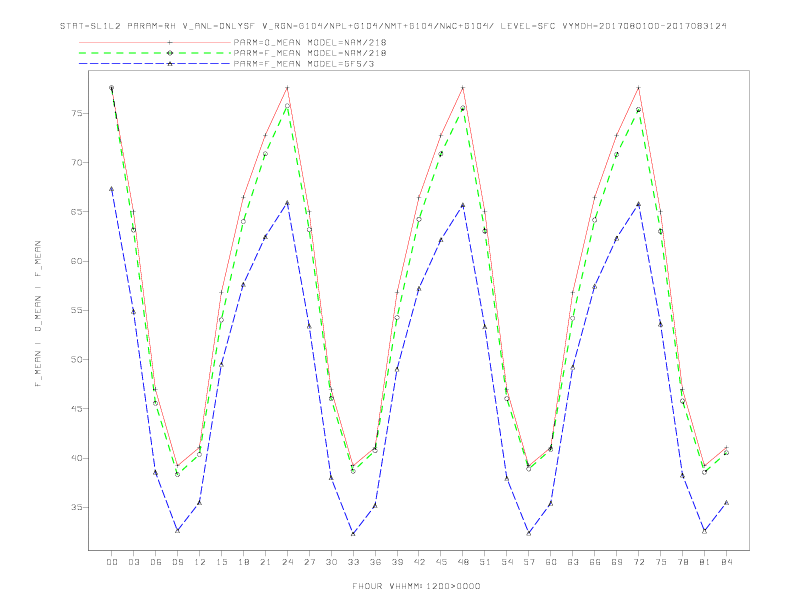Image resolution: width=792 pixels, height=612 pixels.
Task: Click the x-axis tick label 45
Action: 441,562
